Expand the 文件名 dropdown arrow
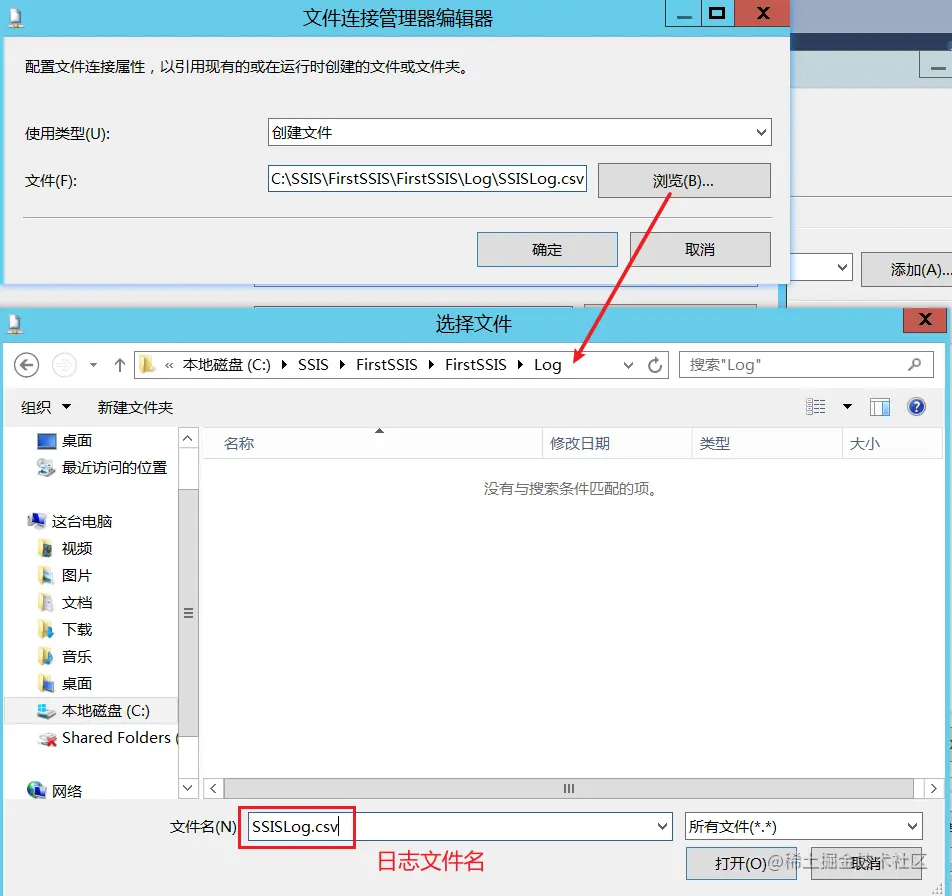 (662, 826)
